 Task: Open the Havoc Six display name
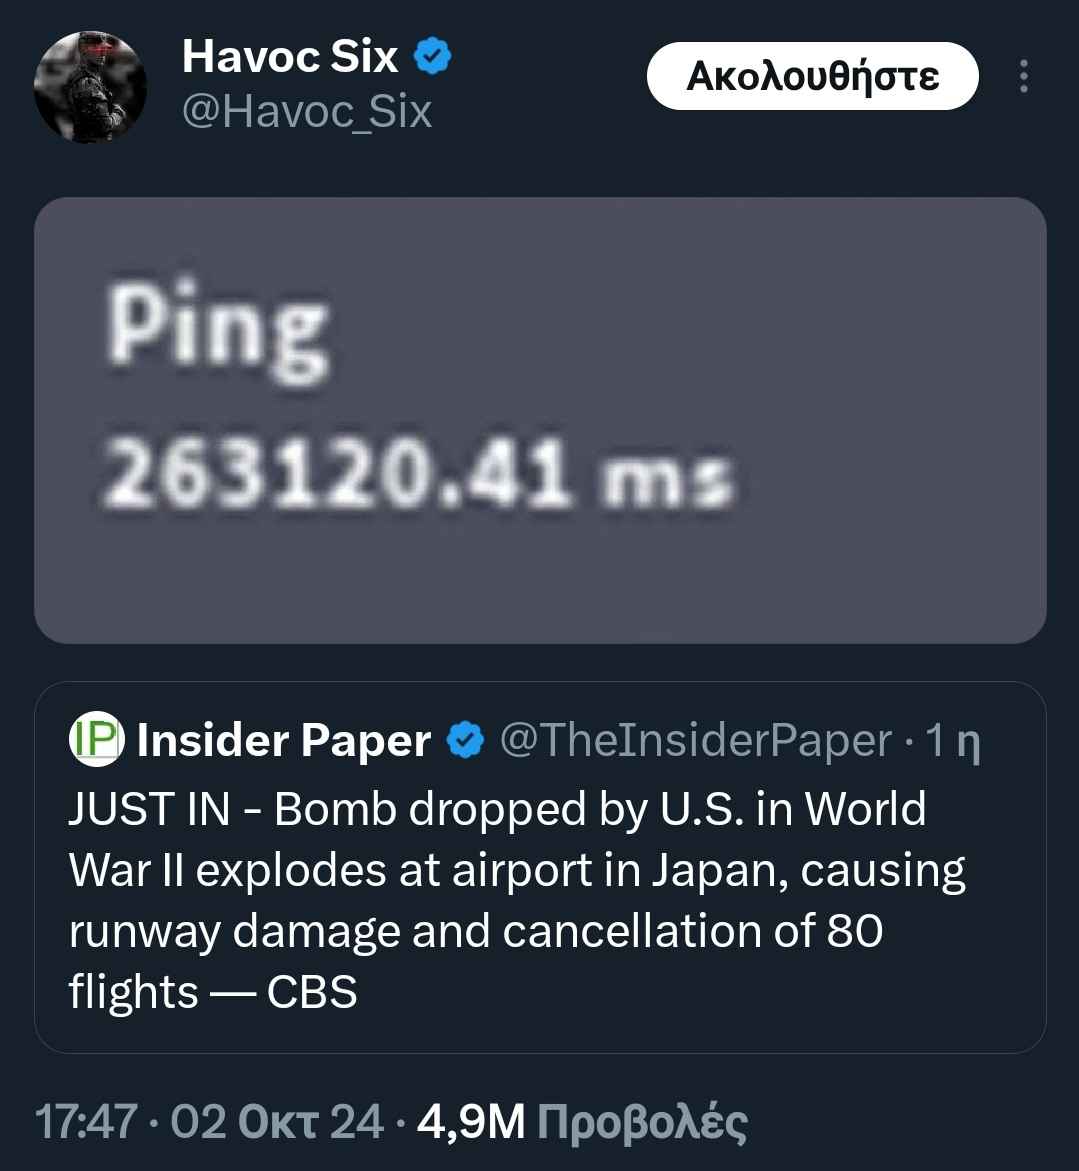click(x=290, y=57)
